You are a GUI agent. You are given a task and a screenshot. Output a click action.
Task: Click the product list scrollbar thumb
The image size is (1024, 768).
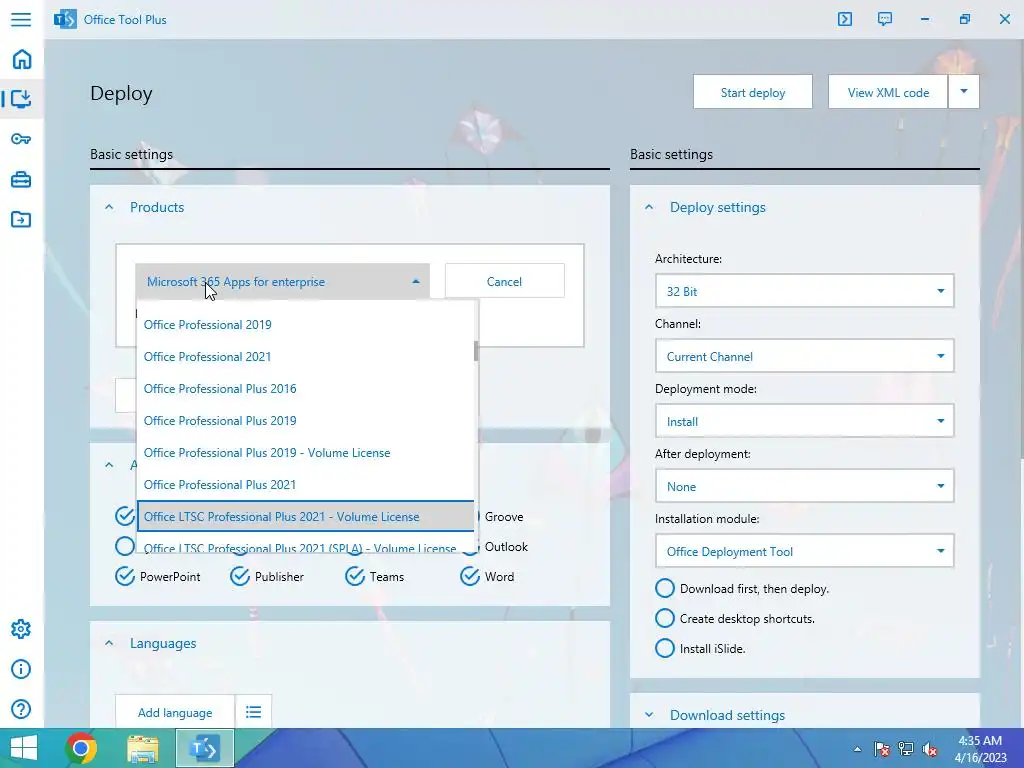476,351
